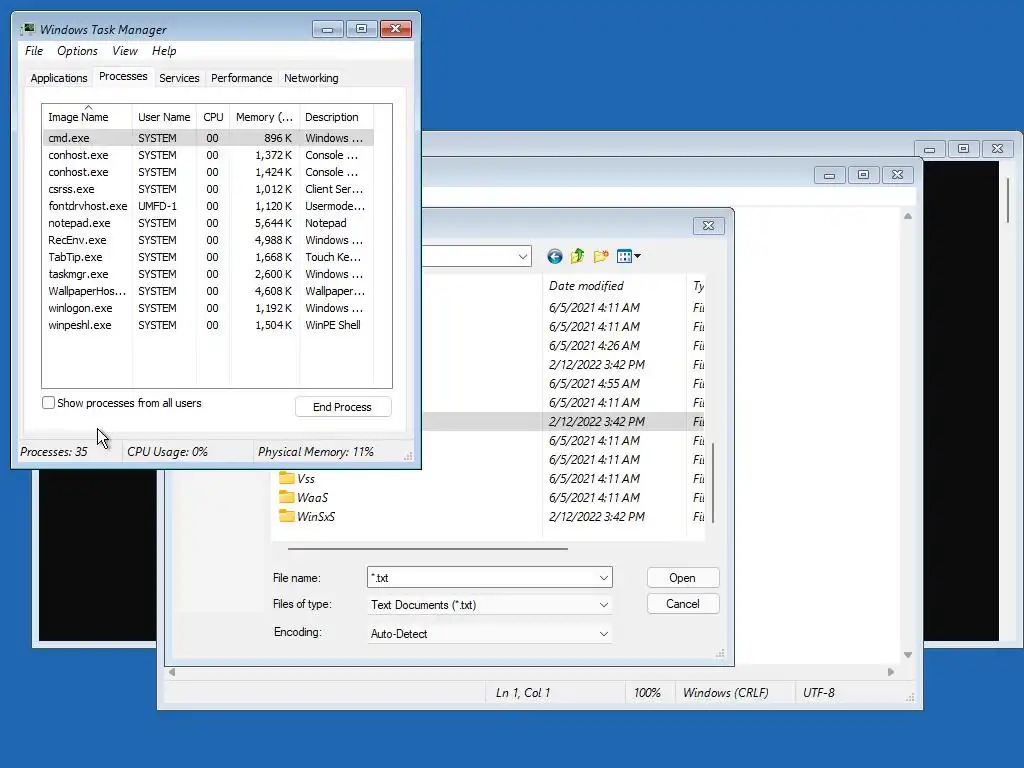Click 100% zoom in Notepad status bar

647,693
